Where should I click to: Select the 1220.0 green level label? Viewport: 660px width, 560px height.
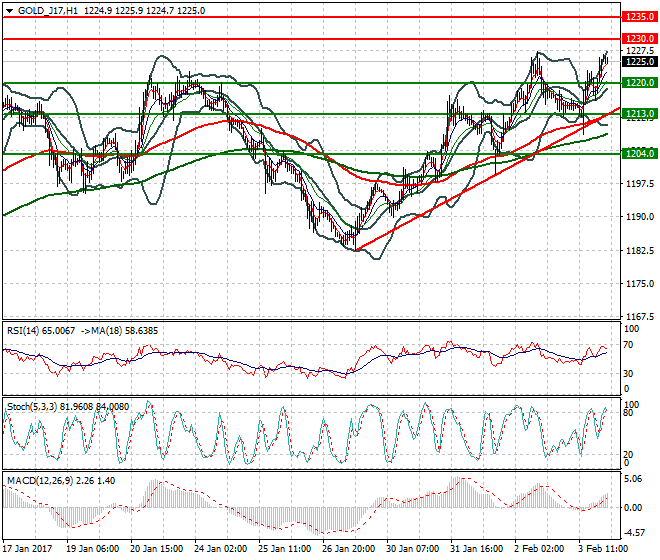click(x=640, y=83)
